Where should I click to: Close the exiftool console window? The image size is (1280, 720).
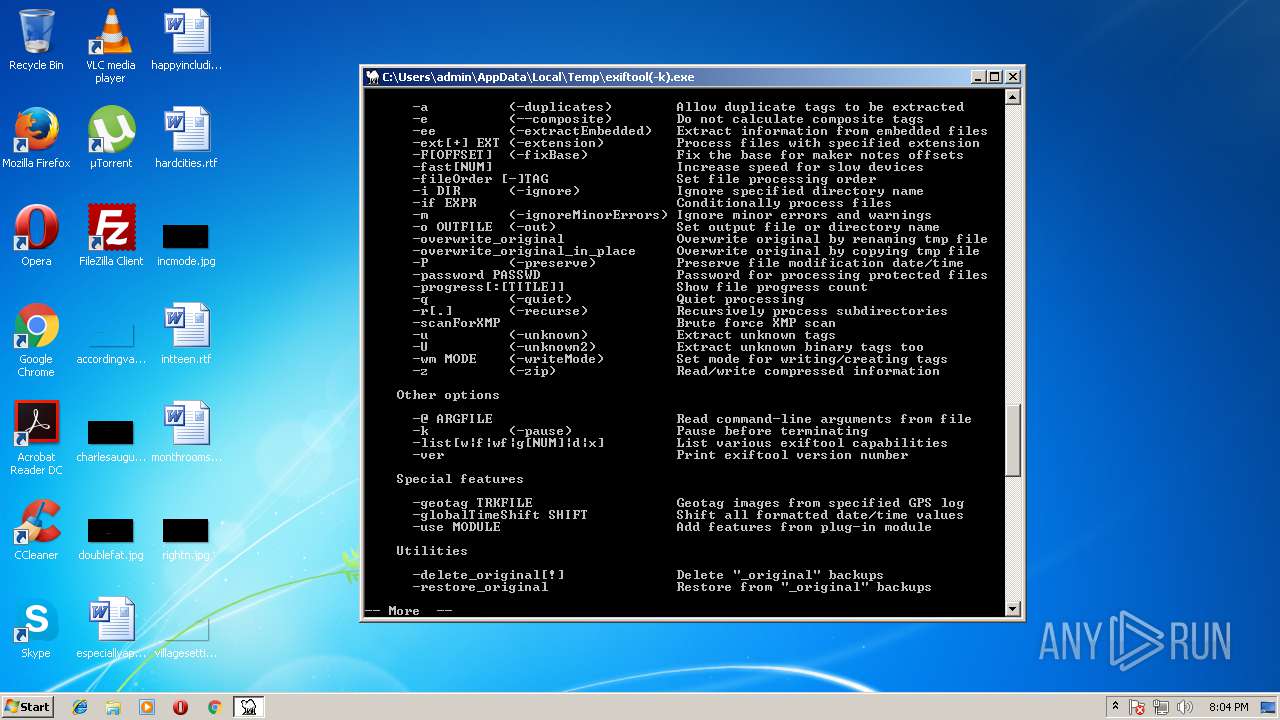(1013, 77)
